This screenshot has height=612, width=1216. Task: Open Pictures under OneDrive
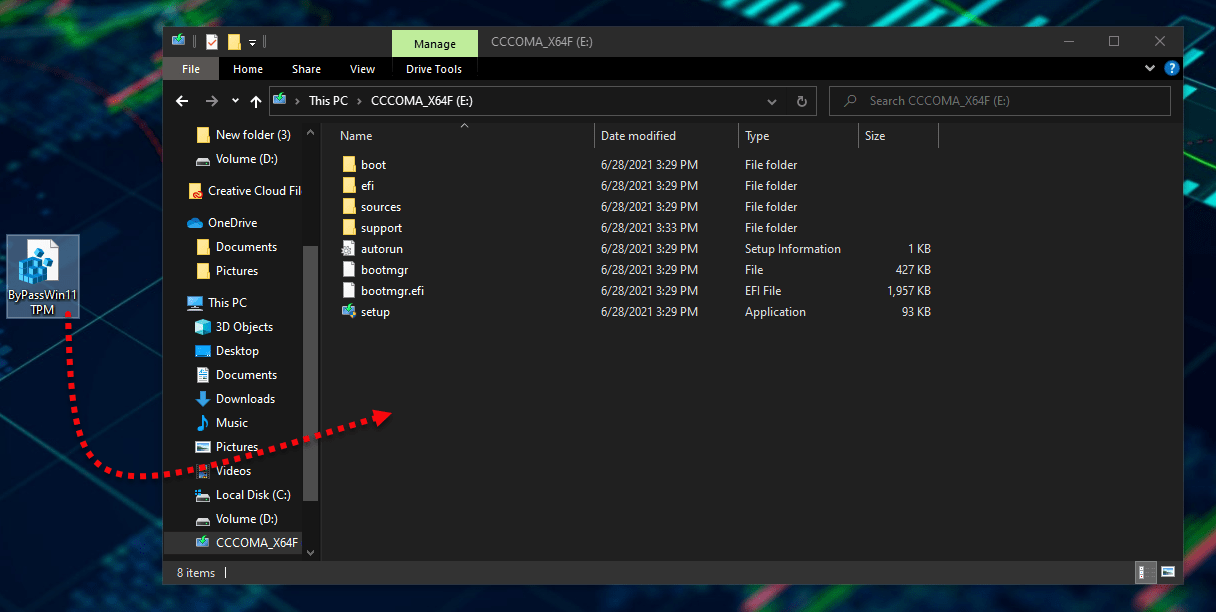[x=237, y=271]
